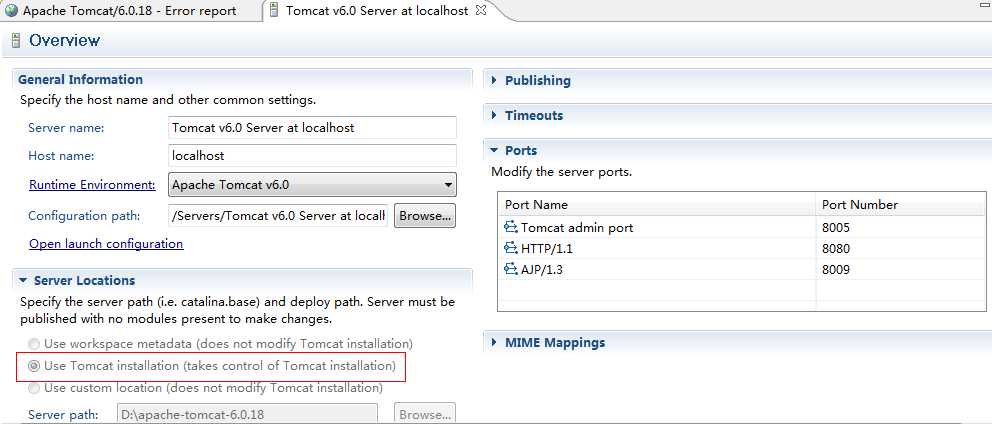Click the Port Number column header
The width and height of the screenshot is (992, 424).
point(900,204)
